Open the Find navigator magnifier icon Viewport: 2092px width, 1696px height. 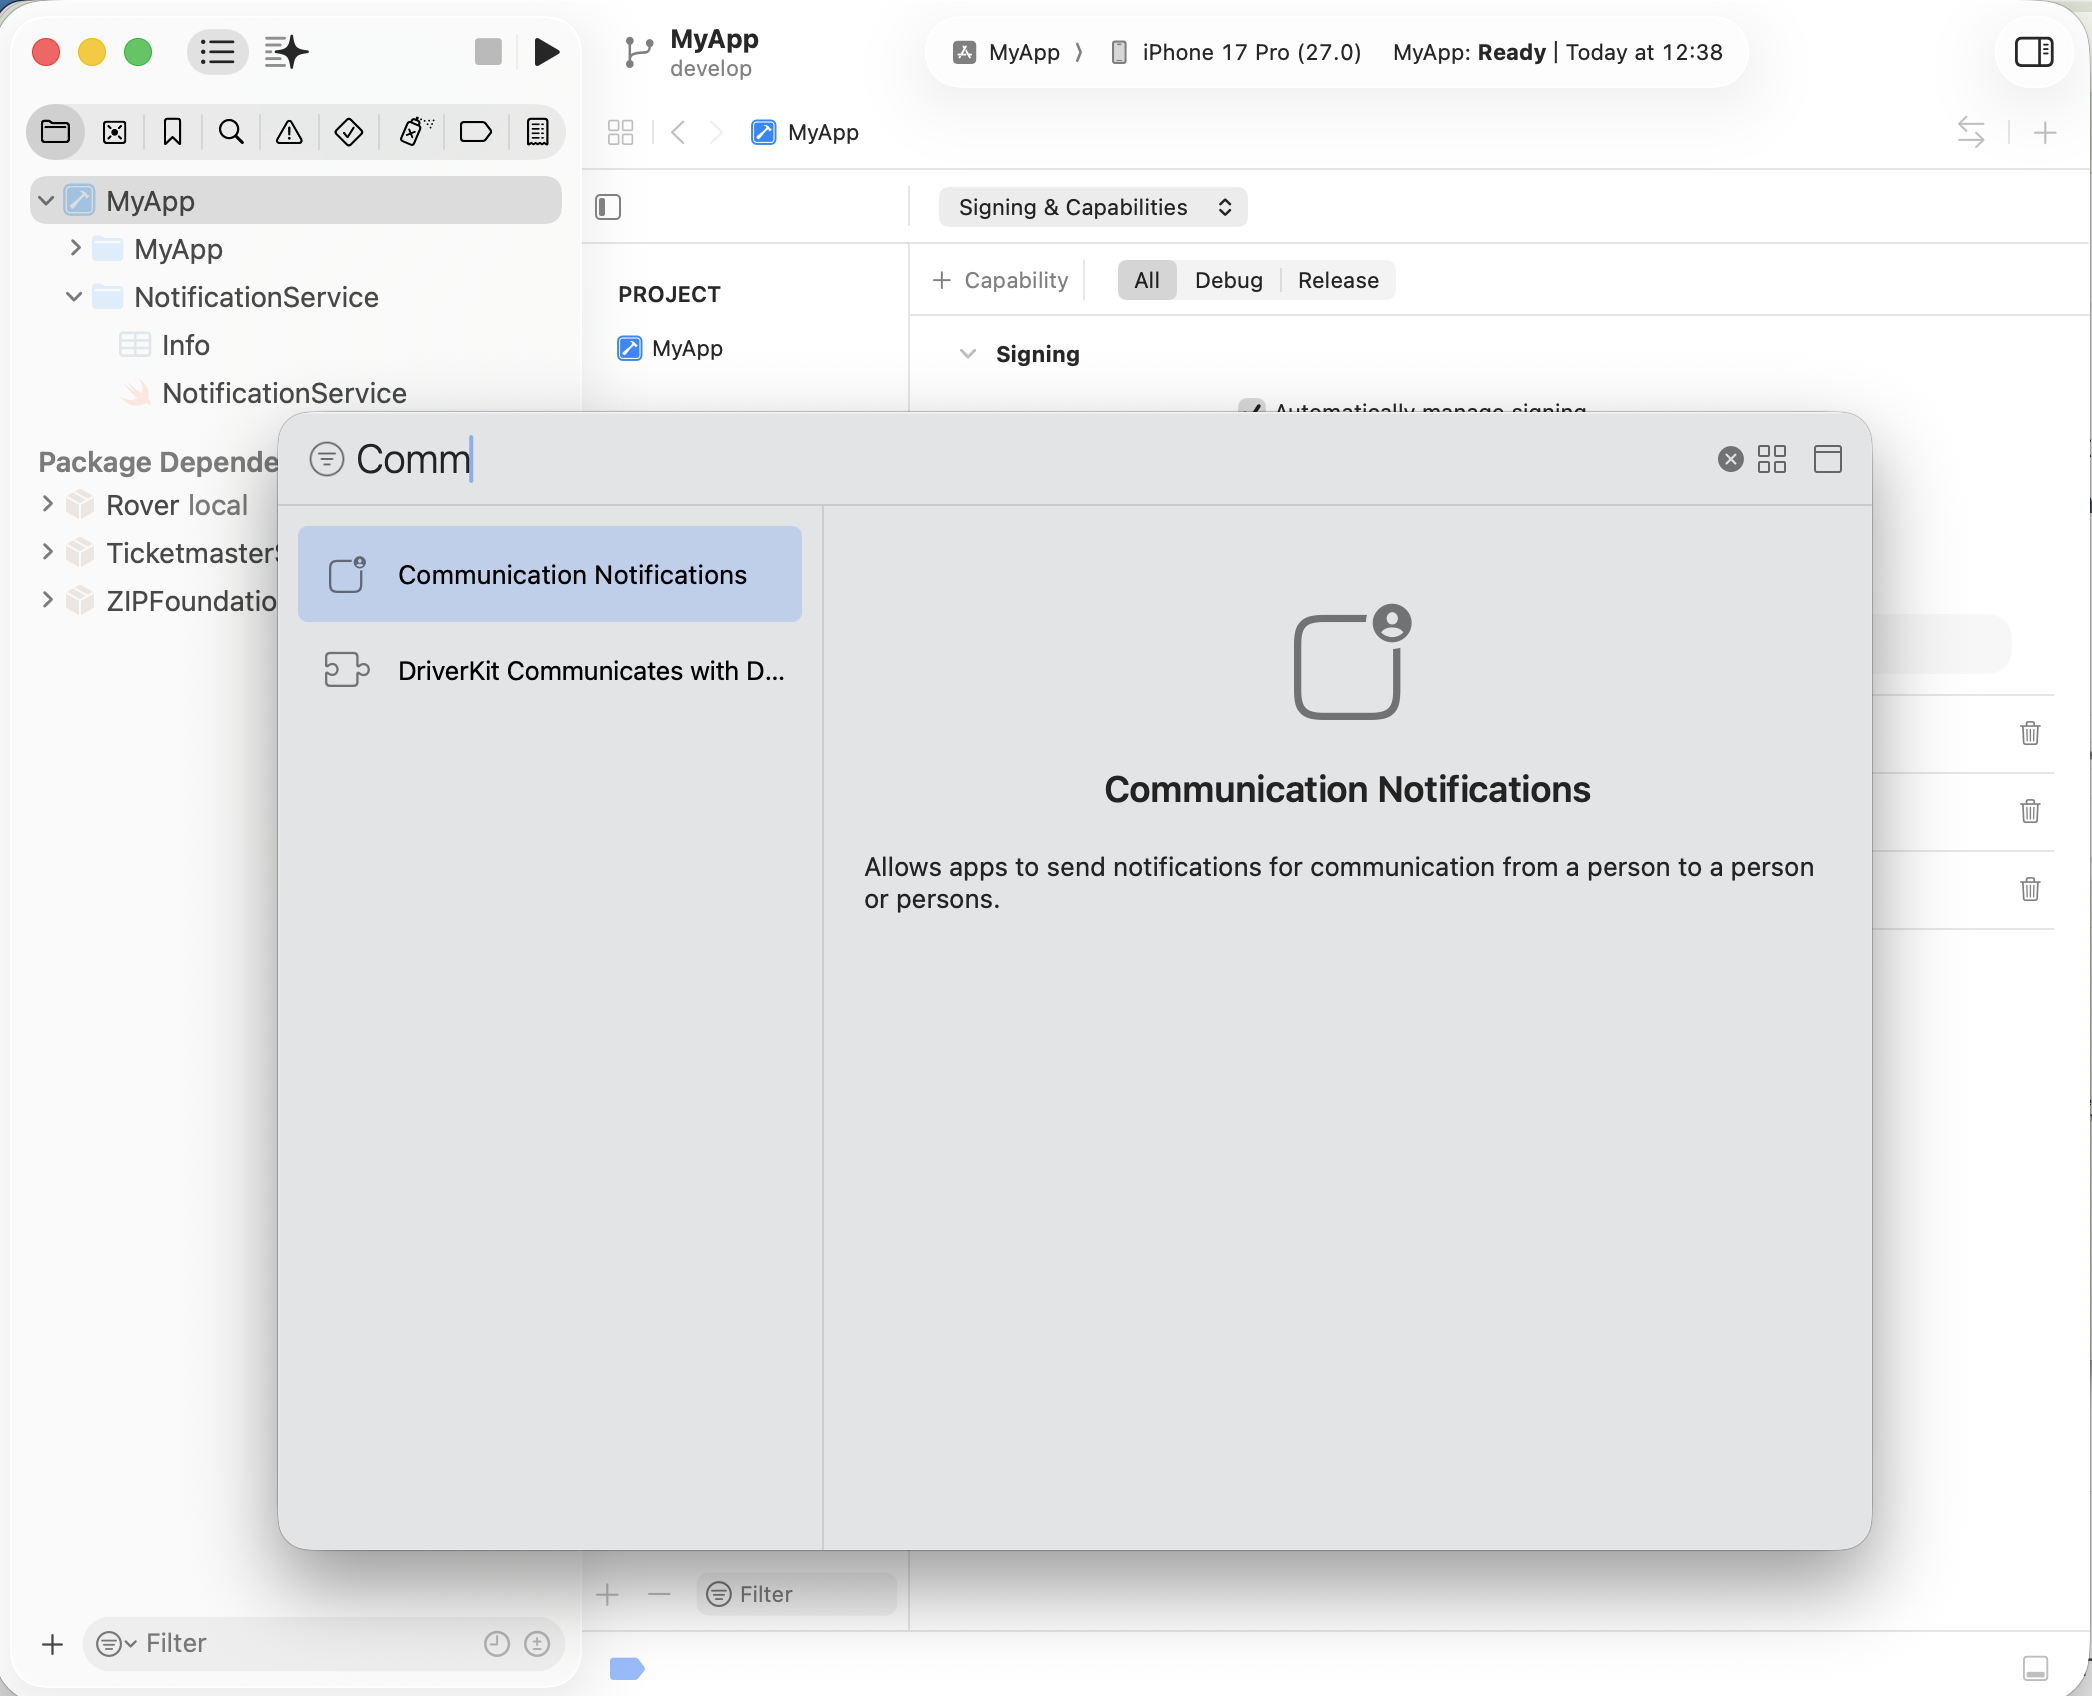point(231,132)
